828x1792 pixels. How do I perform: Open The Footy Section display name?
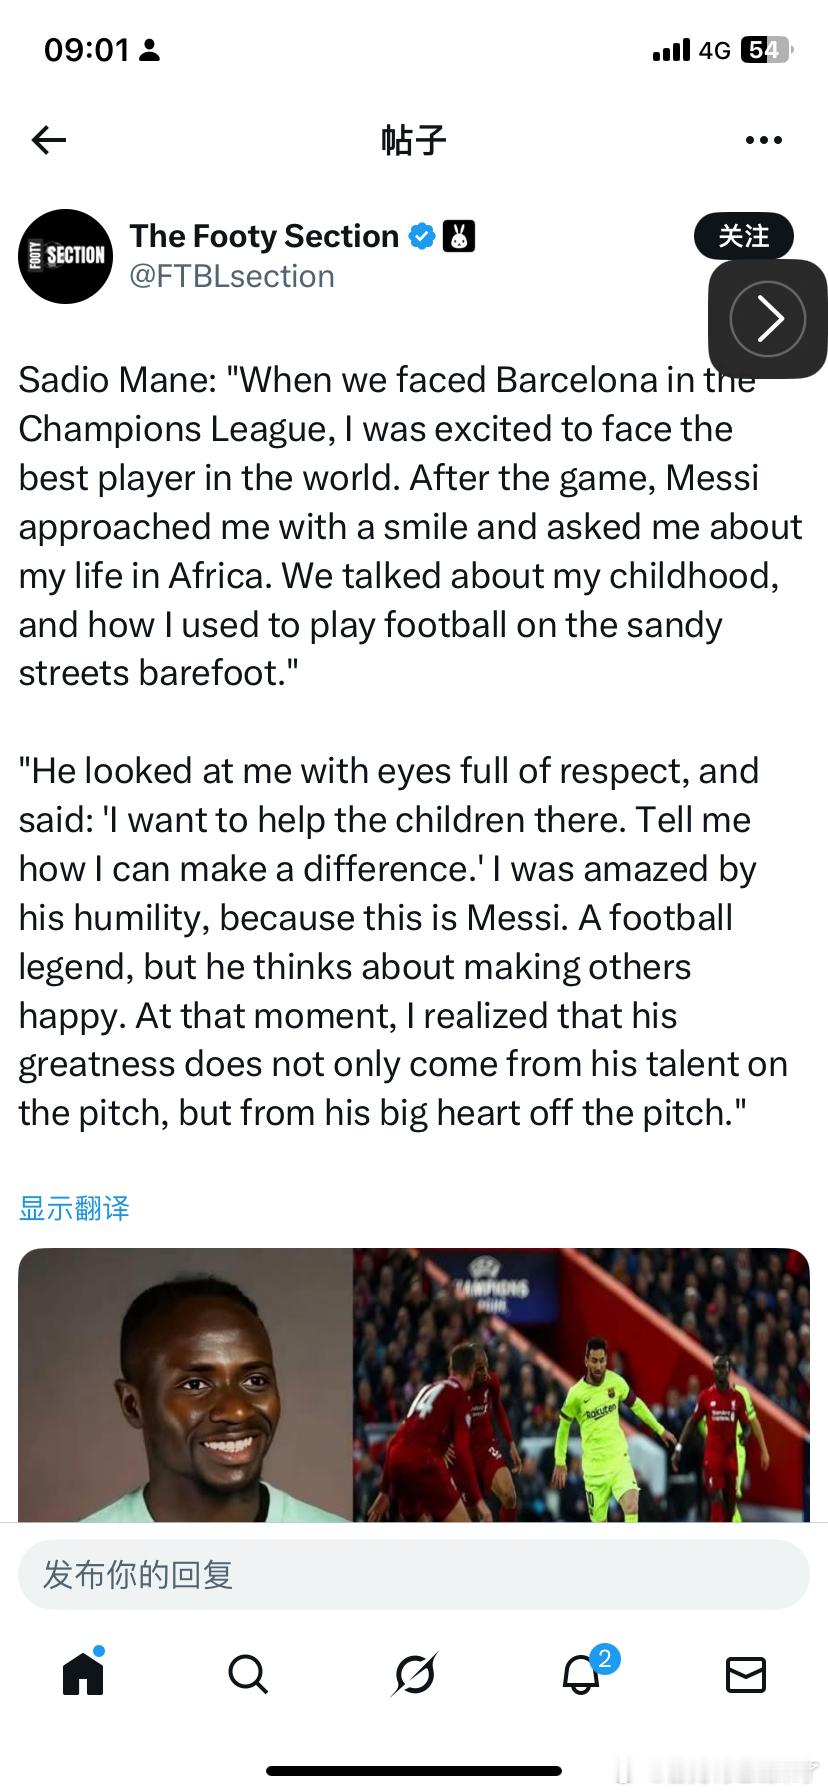tap(264, 236)
